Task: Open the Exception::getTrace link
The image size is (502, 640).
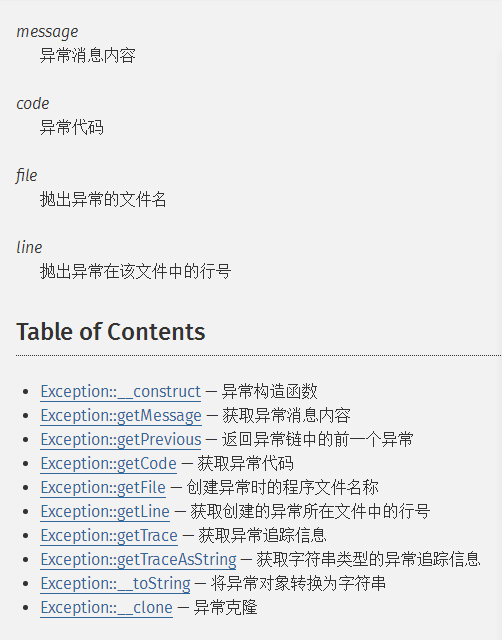Action: click(x=109, y=536)
